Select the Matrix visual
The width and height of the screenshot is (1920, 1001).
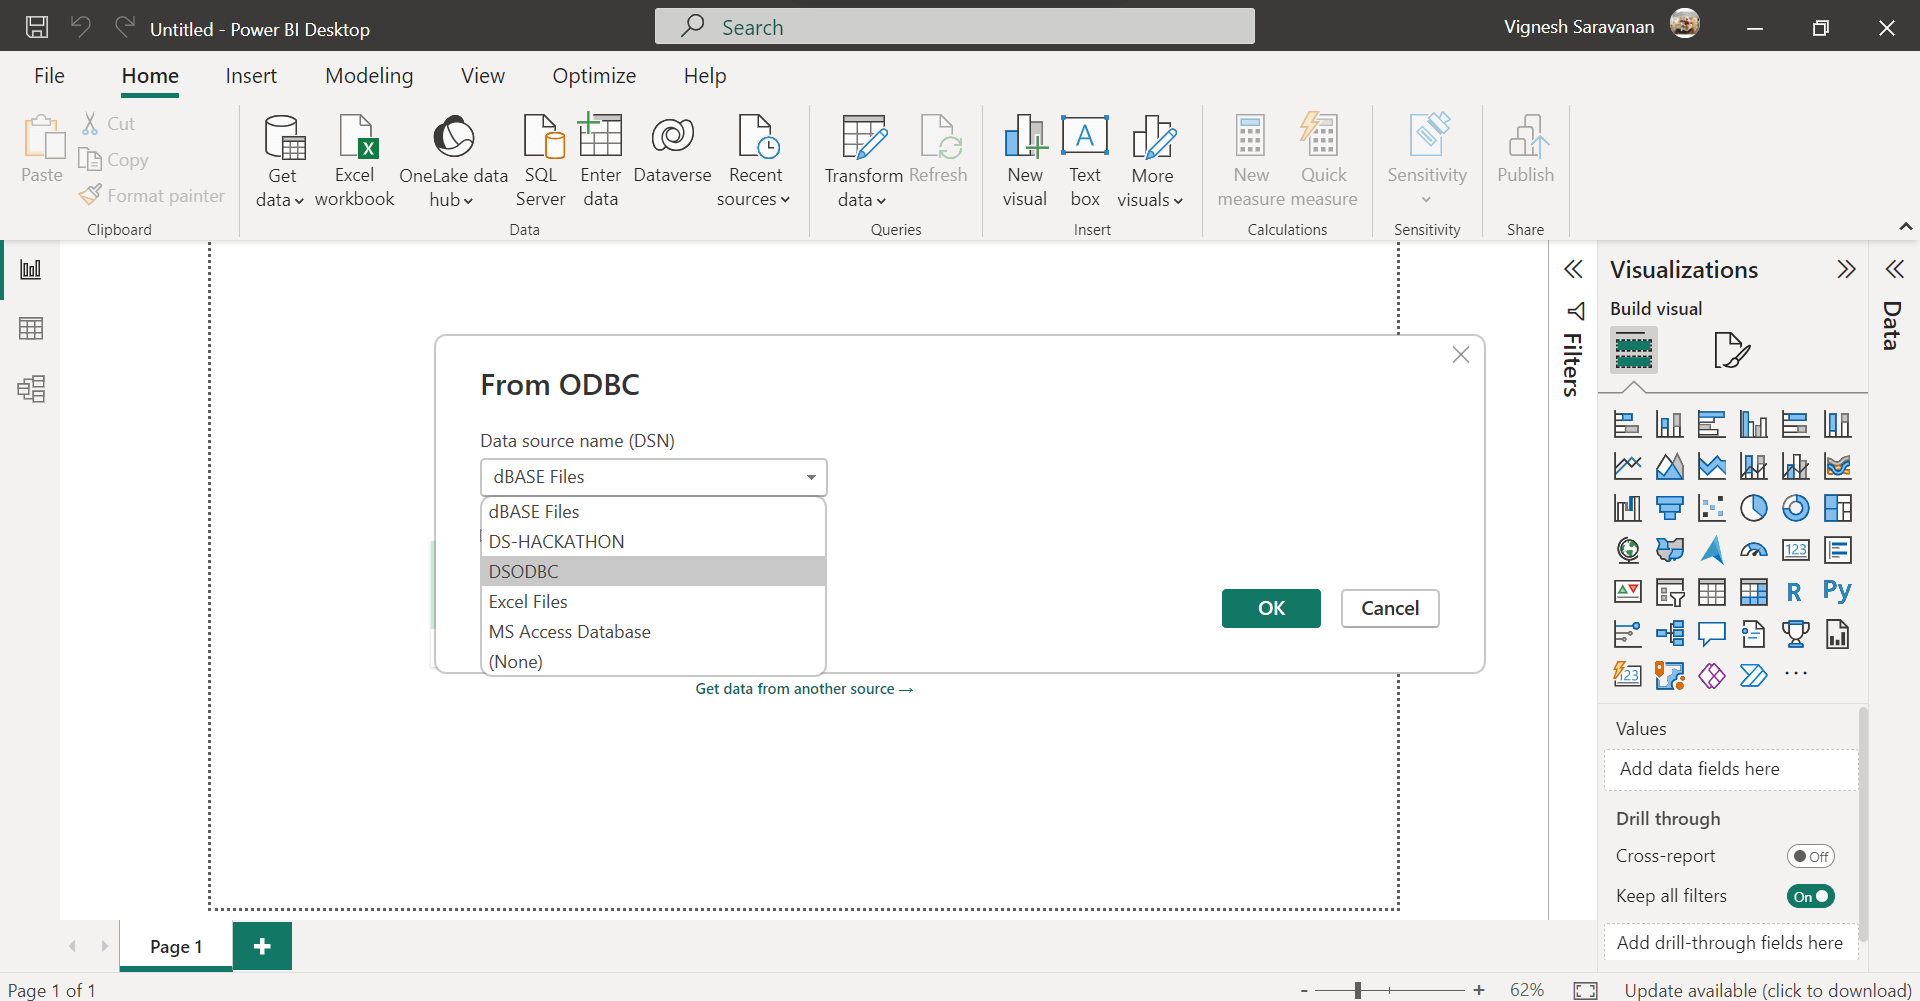[x=1754, y=591]
